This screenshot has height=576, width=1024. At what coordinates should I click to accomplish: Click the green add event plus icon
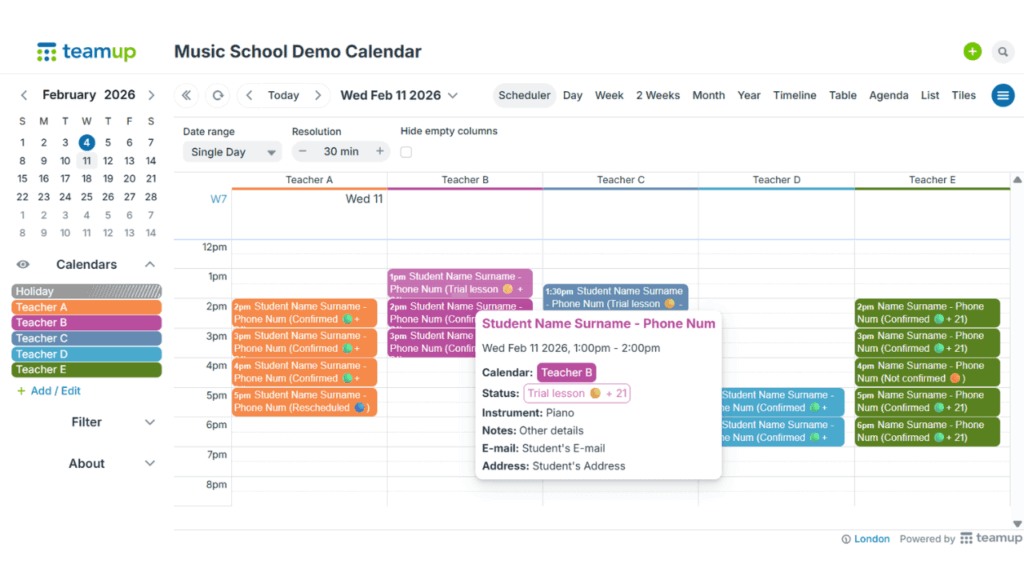(x=972, y=52)
